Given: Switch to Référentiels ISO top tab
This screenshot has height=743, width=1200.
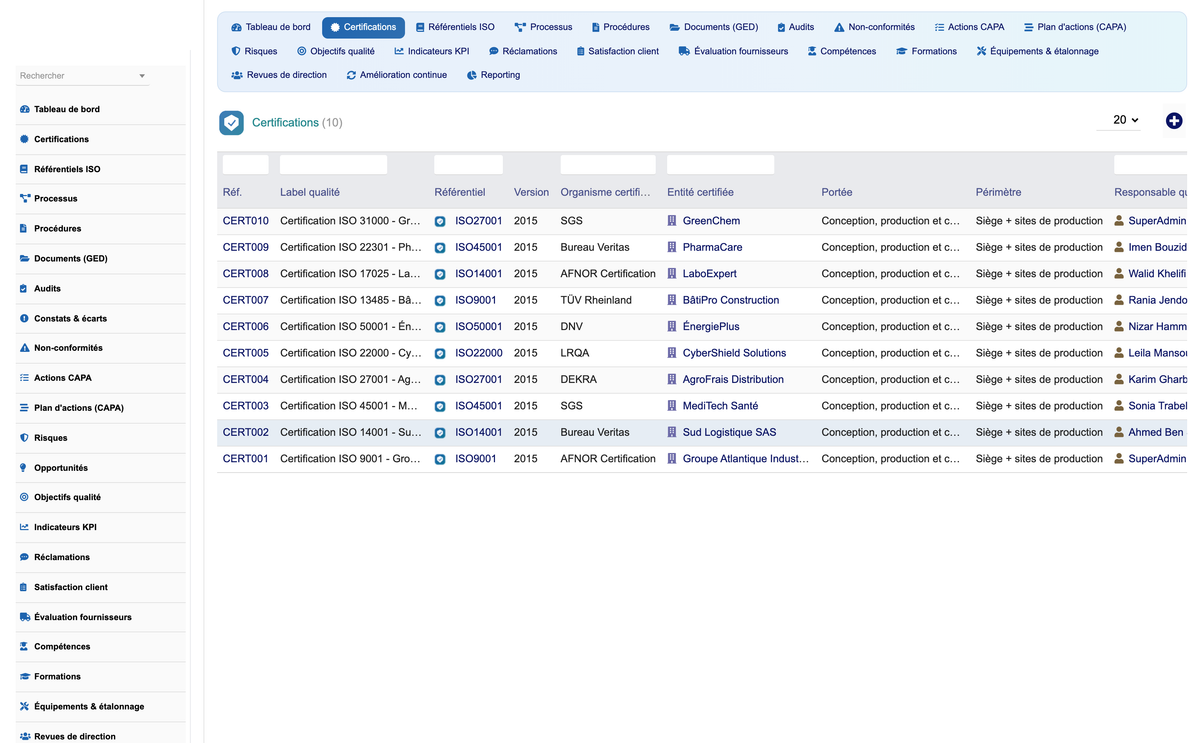Looking at the screenshot, I should (x=455, y=27).
